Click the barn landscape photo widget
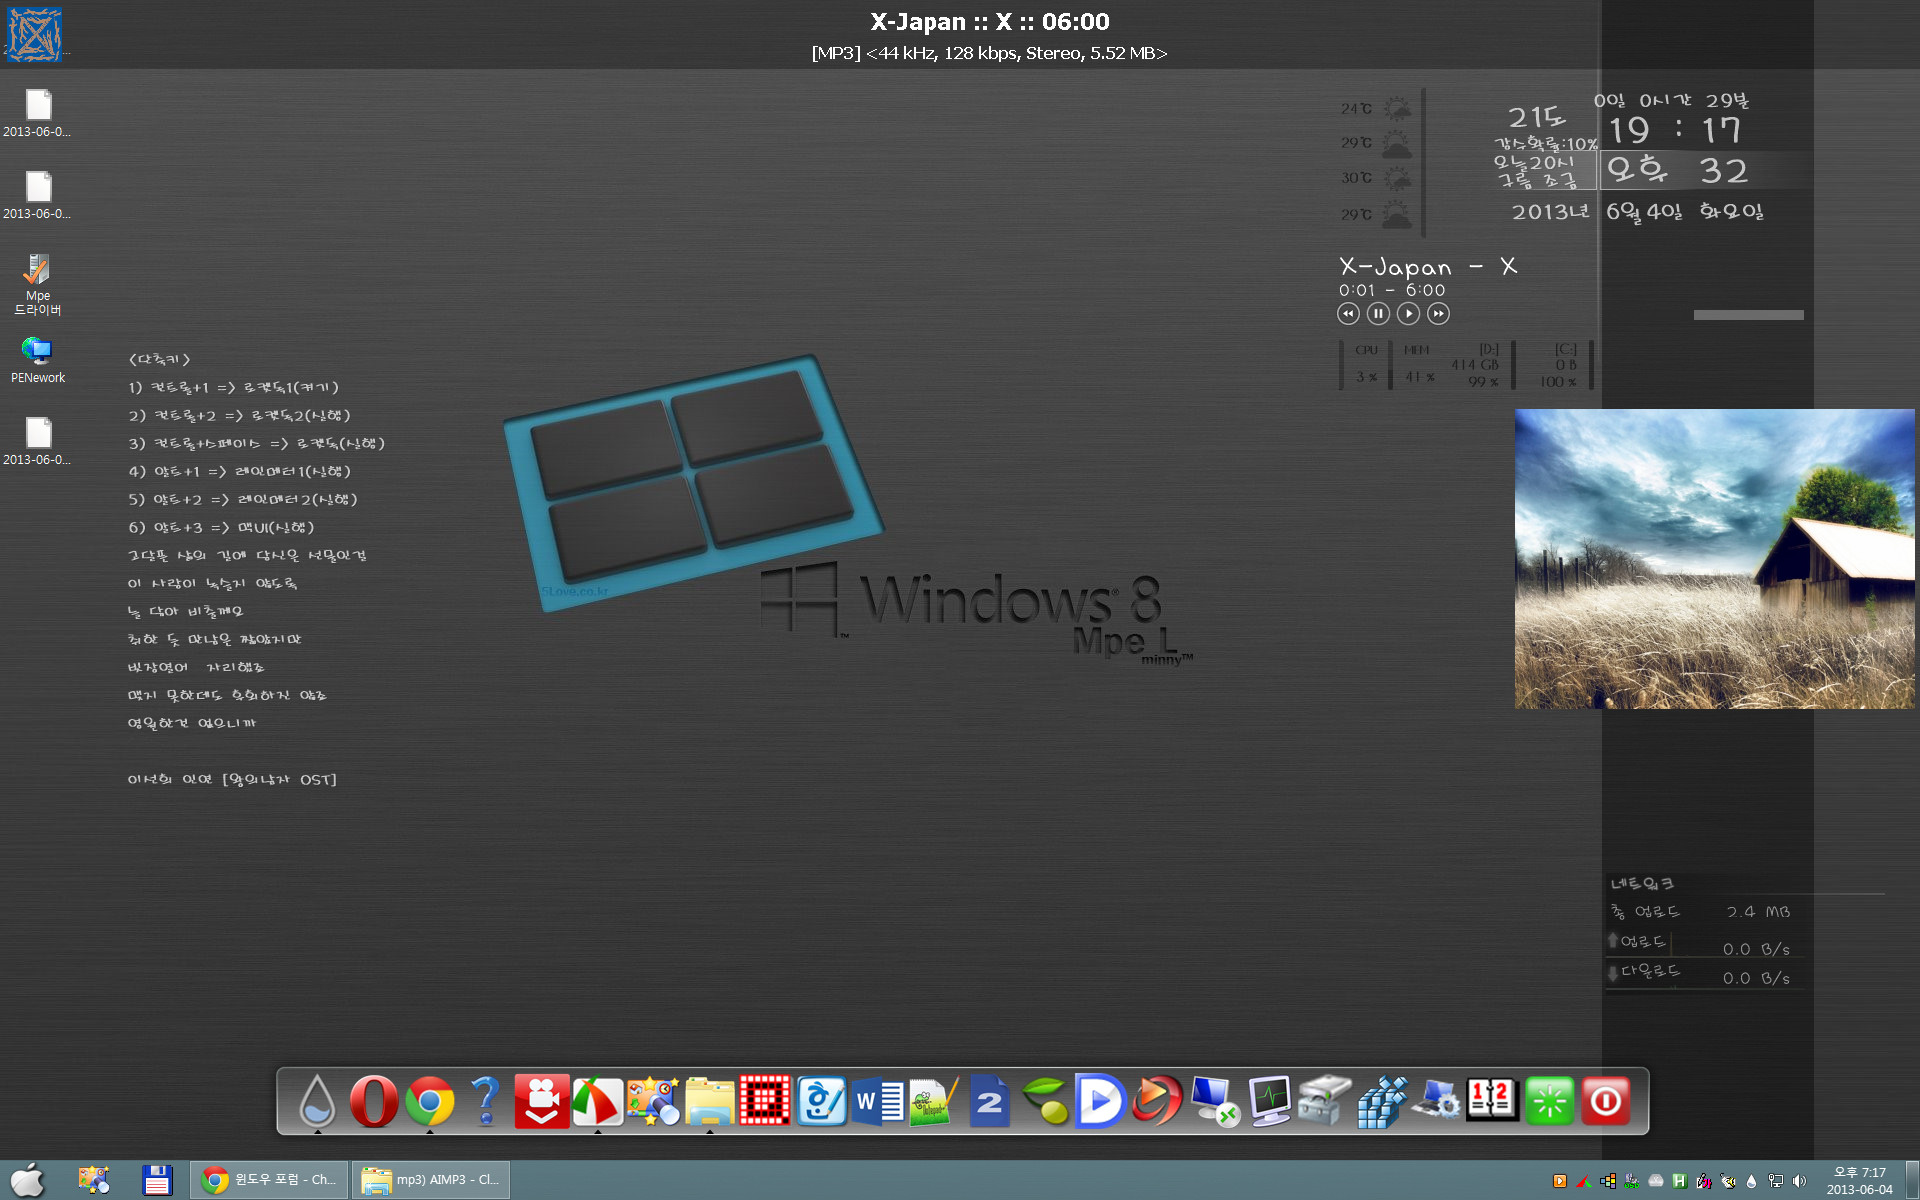The height and width of the screenshot is (1200, 1920). pos(1714,559)
